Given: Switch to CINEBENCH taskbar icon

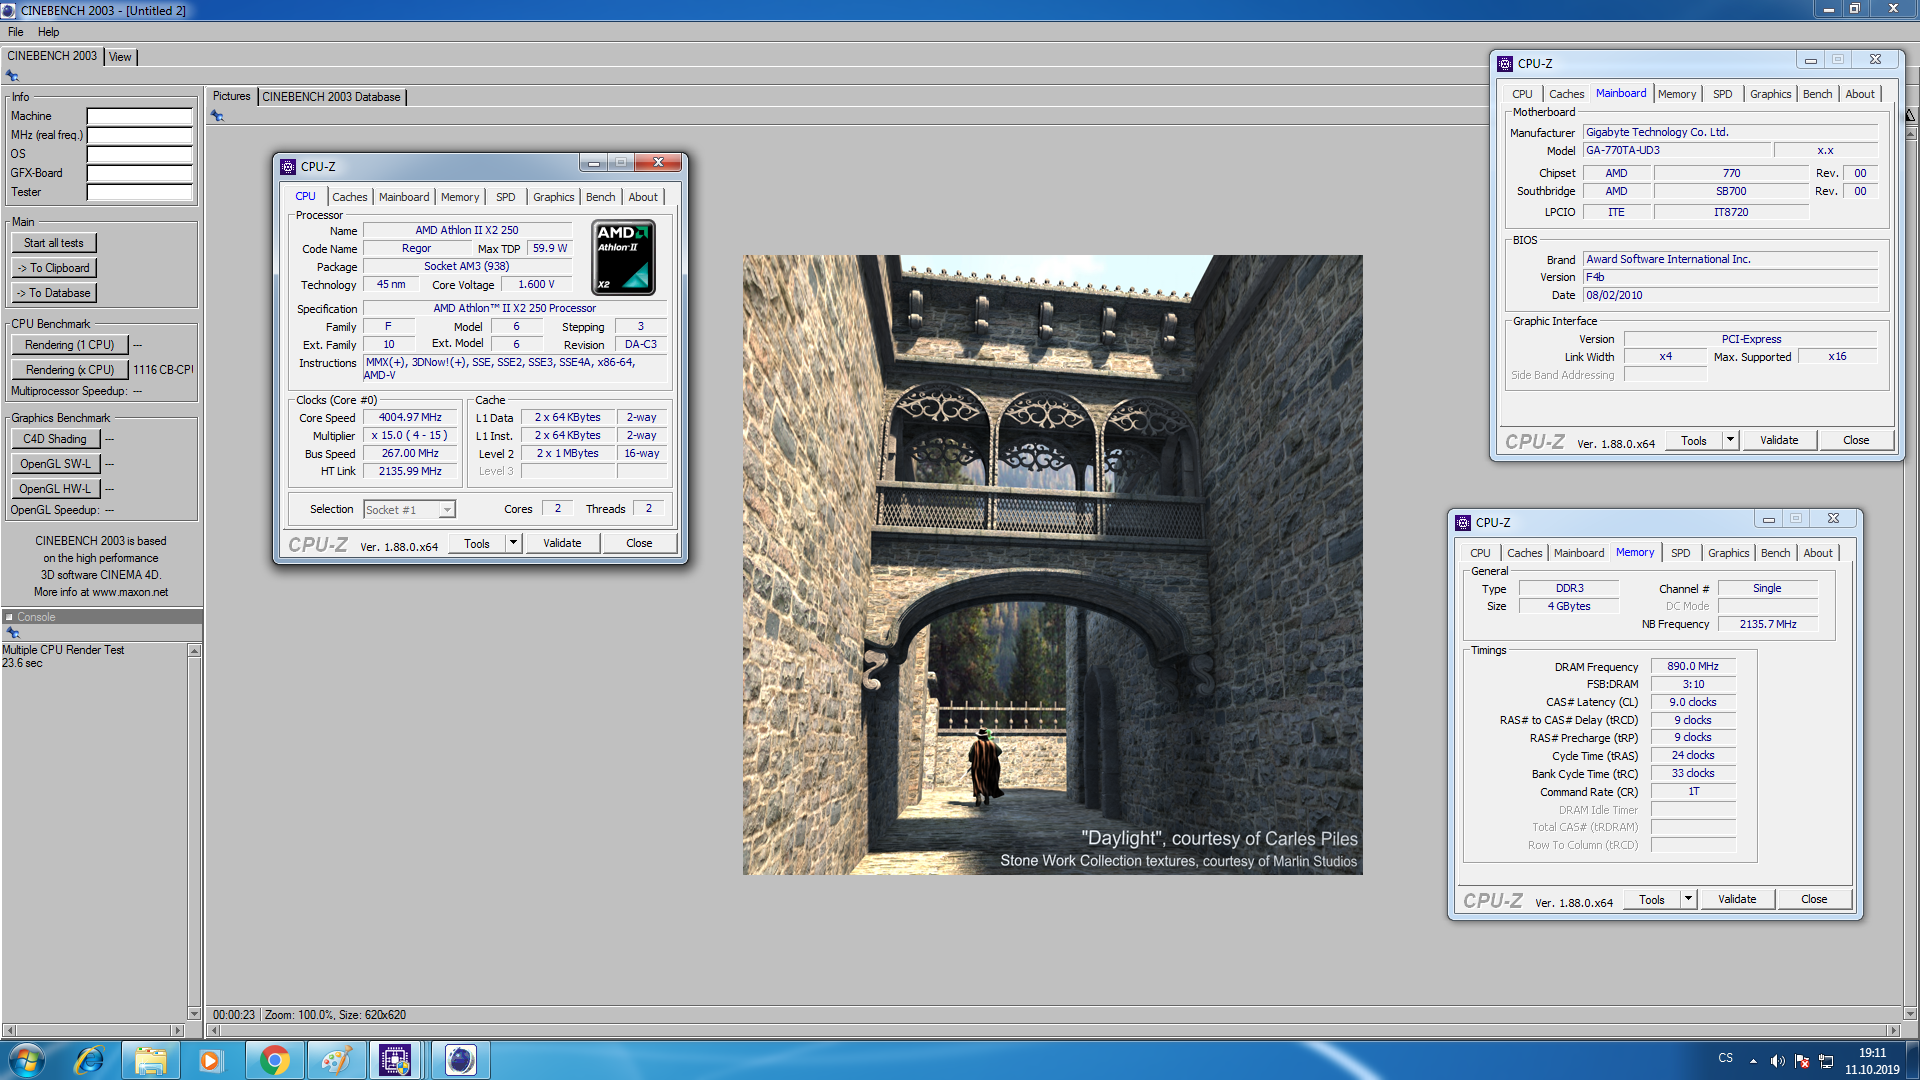Looking at the screenshot, I should [x=460, y=1060].
